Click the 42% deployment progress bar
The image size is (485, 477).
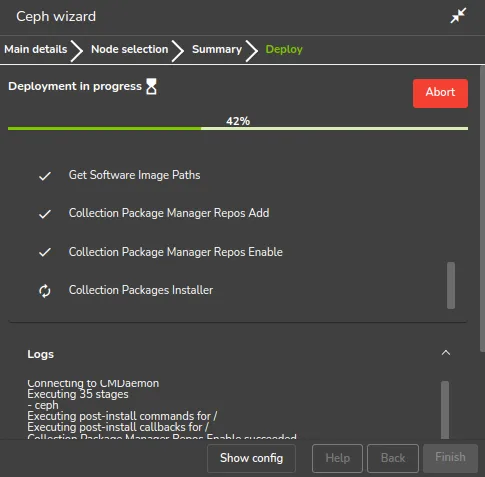pyautogui.click(x=238, y=128)
